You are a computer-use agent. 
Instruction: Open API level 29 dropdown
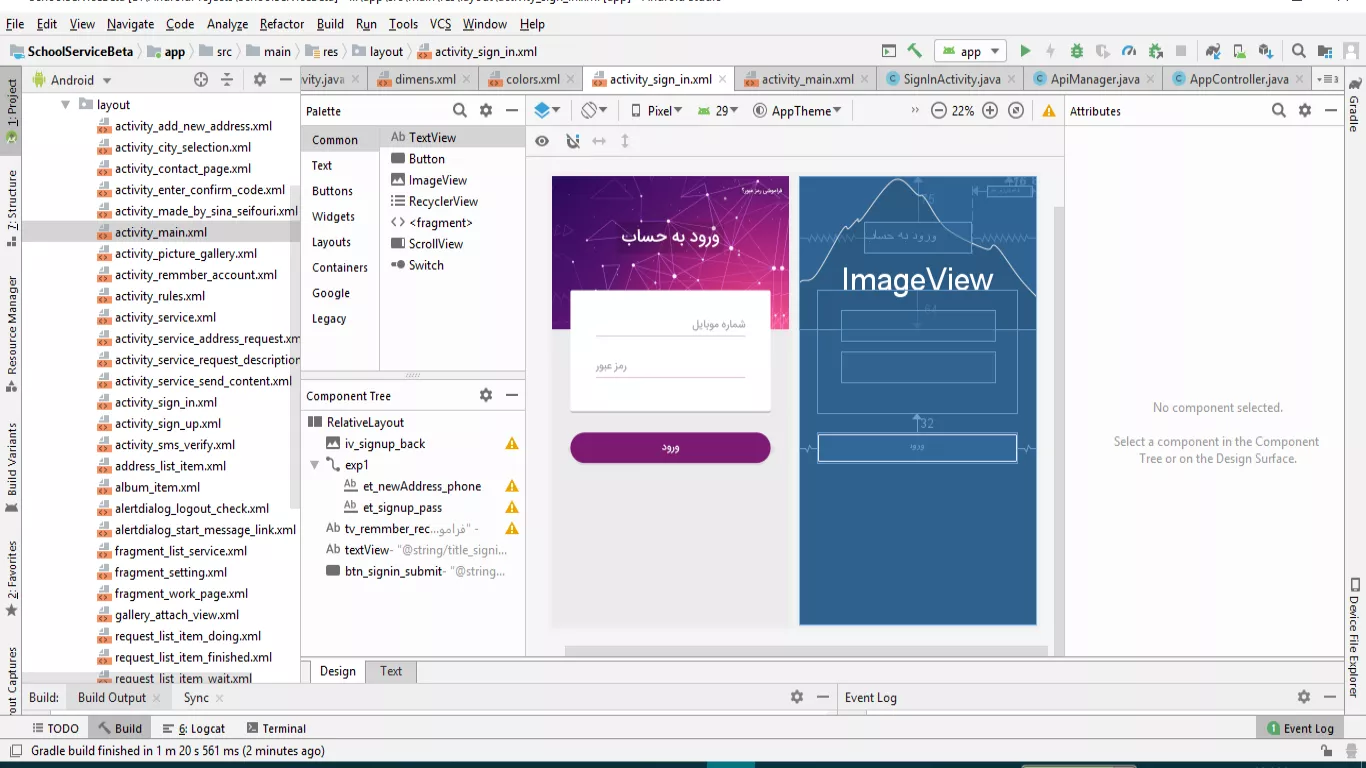click(718, 111)
